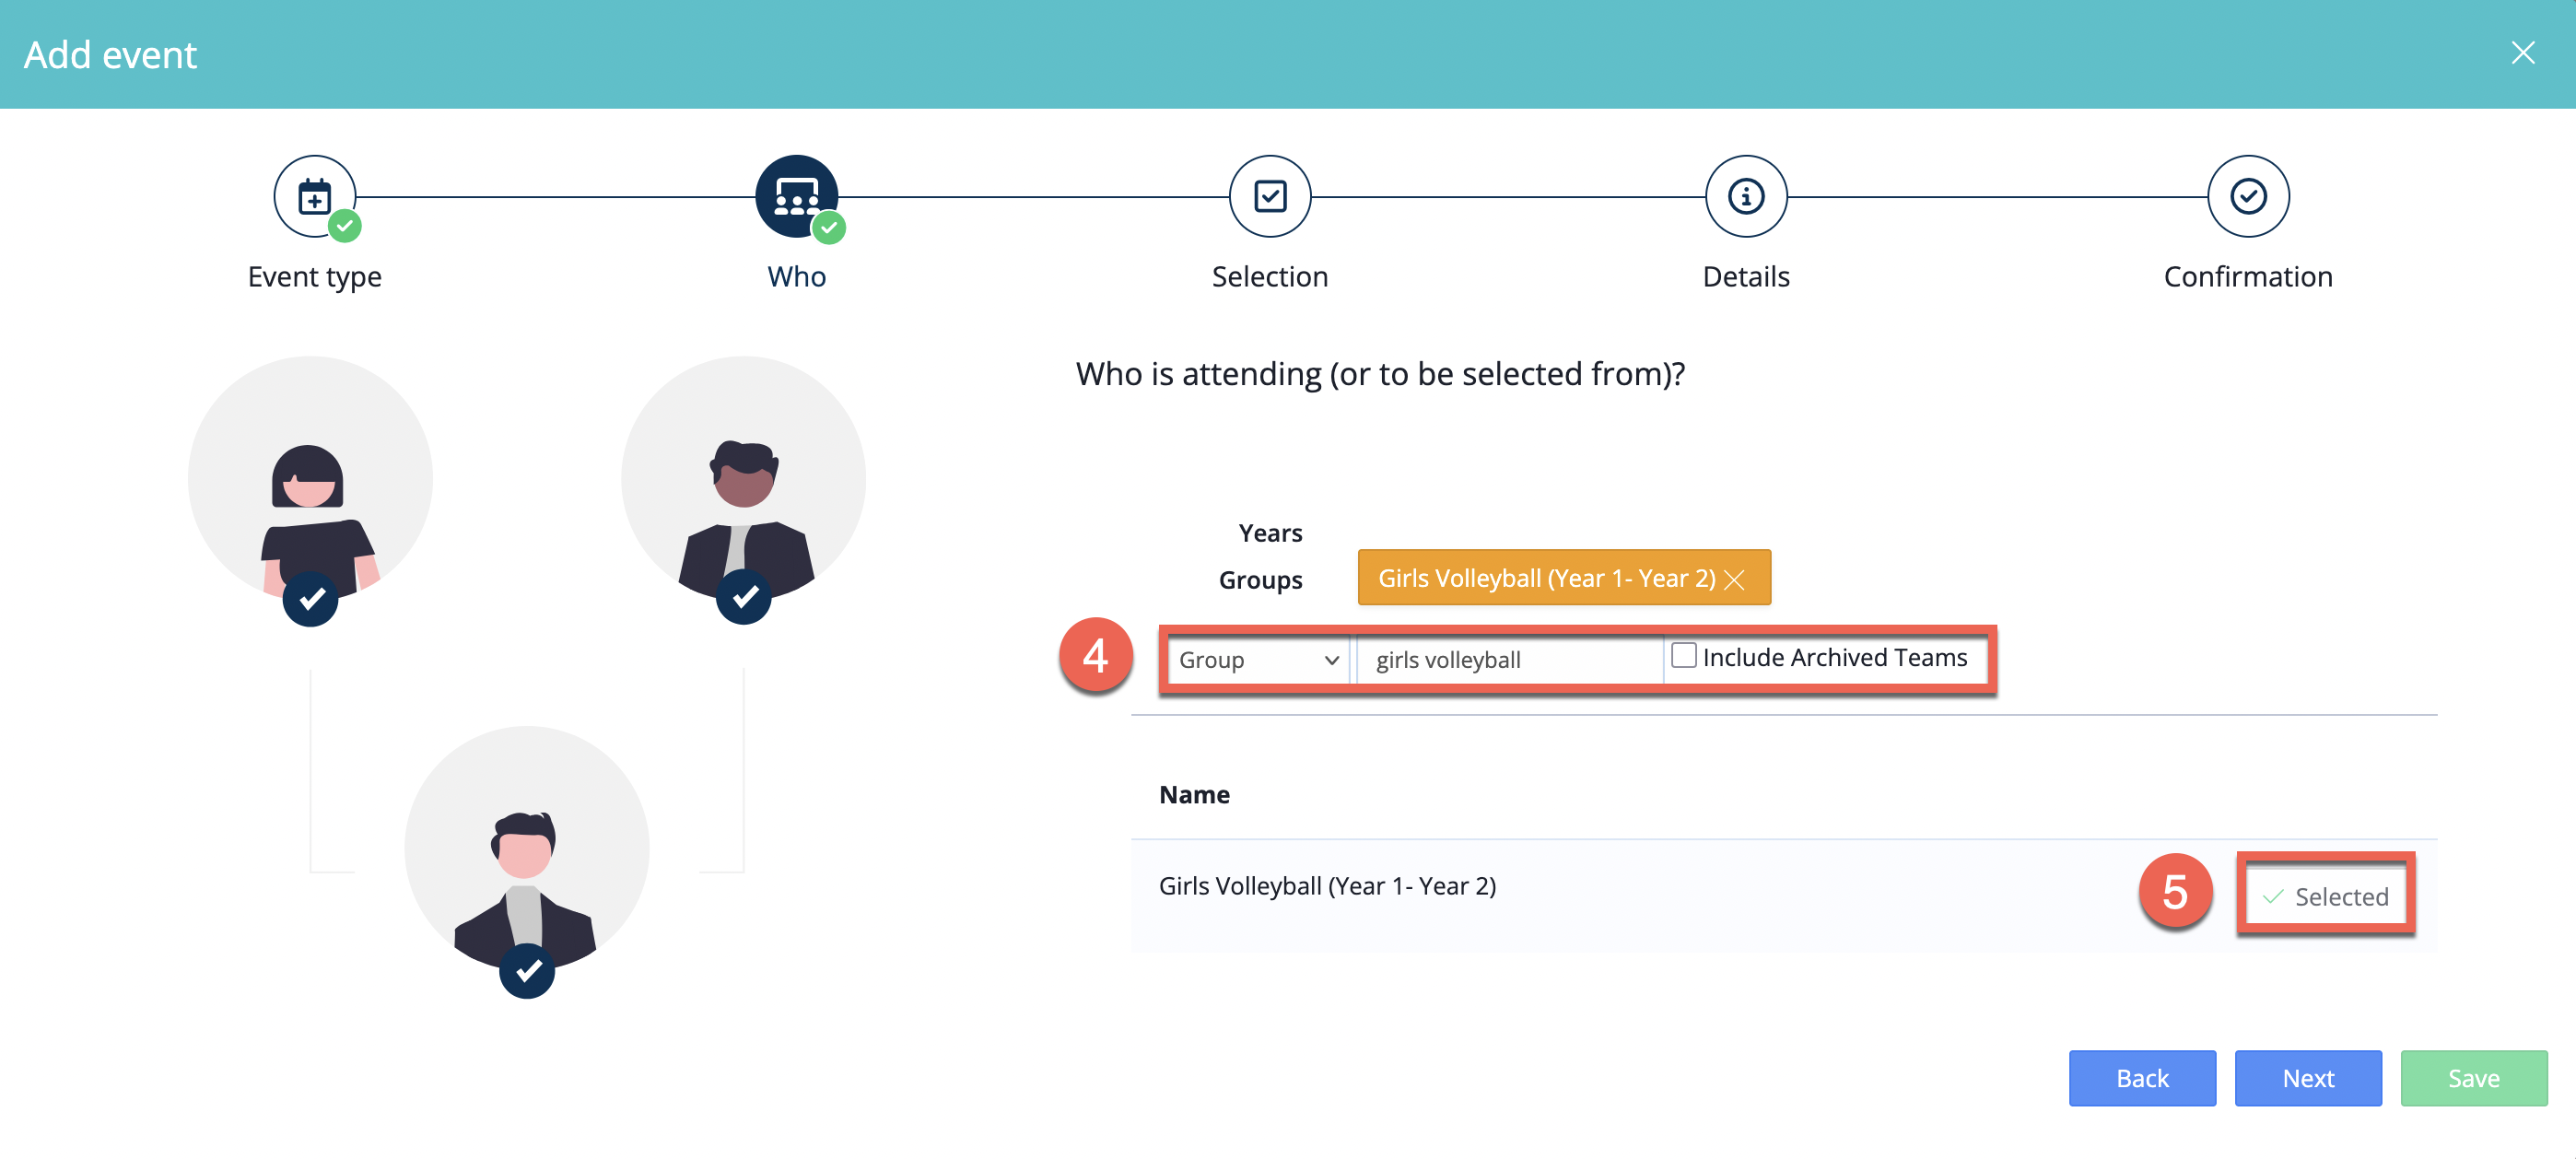Click the Selection step checkbox icon

pos(1270,196)
